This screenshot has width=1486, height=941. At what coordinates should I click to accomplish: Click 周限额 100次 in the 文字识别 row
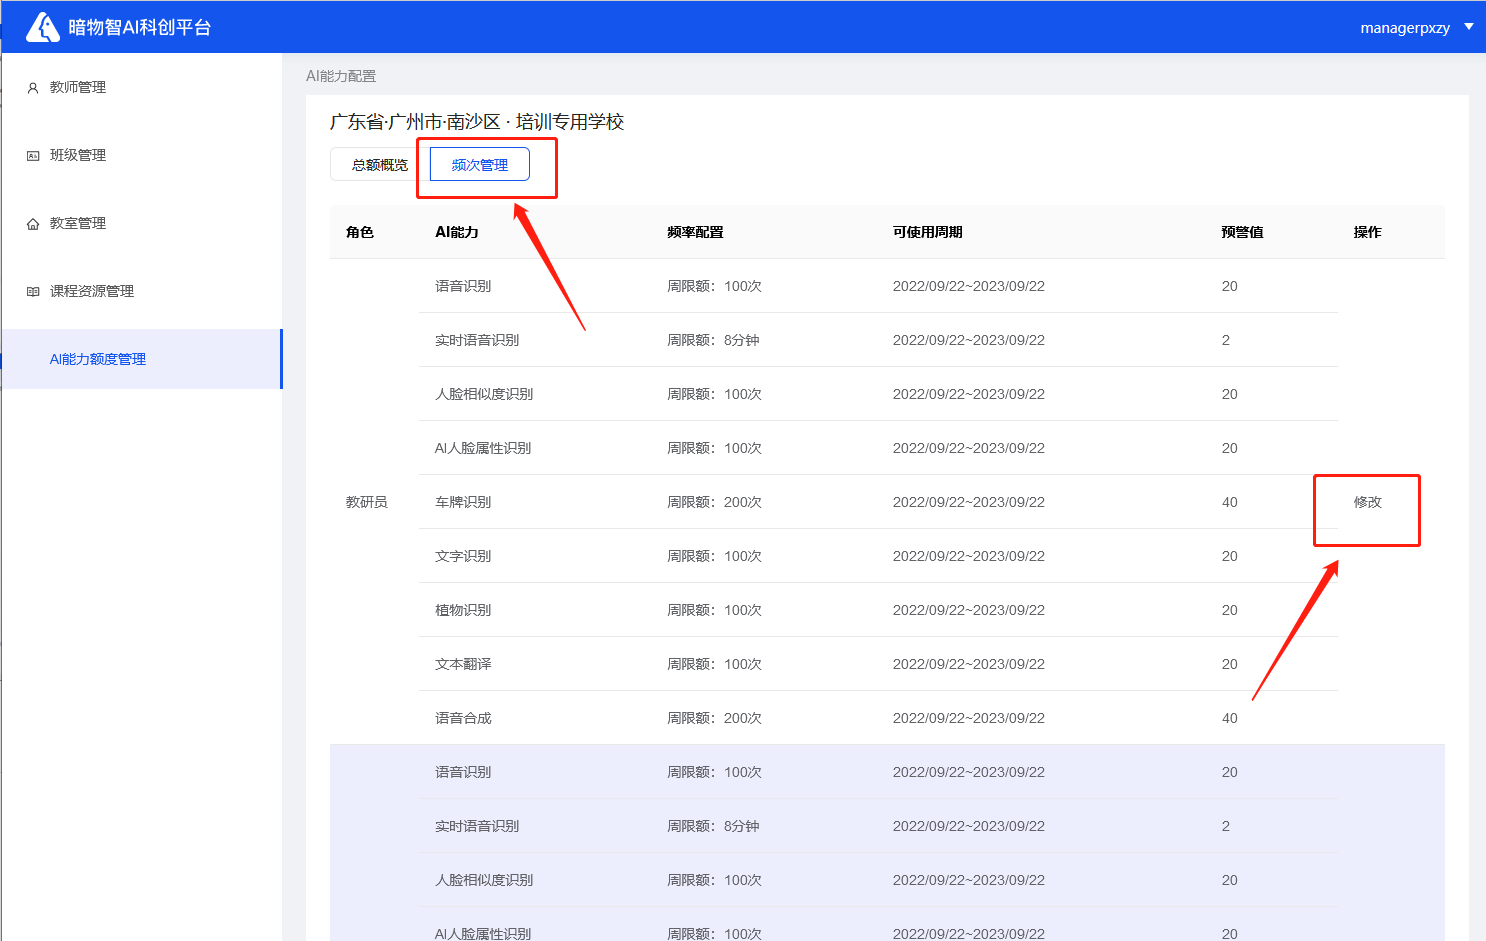tap(715, 556)
